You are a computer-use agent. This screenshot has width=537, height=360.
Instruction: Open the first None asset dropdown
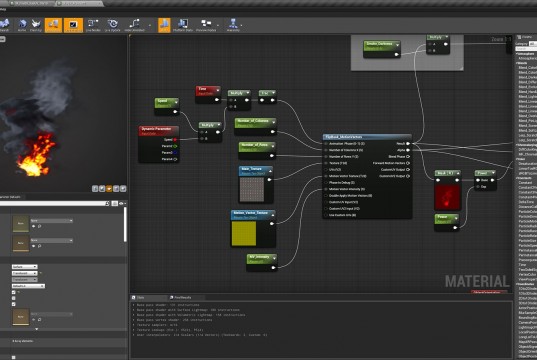51,221
